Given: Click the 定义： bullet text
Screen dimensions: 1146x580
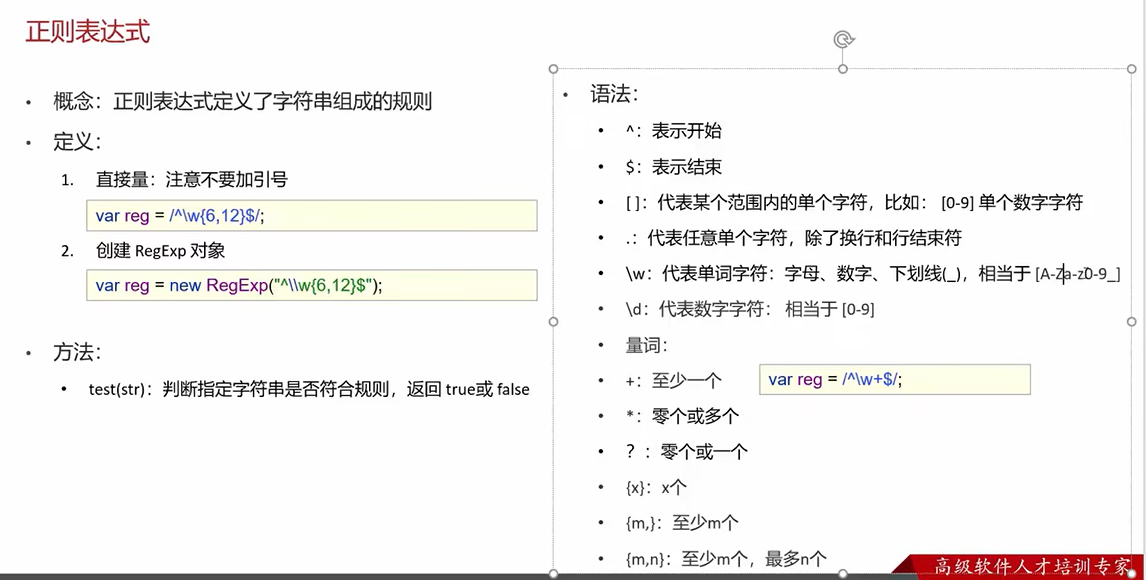Looking at the screenshot, I should (77, 141).
